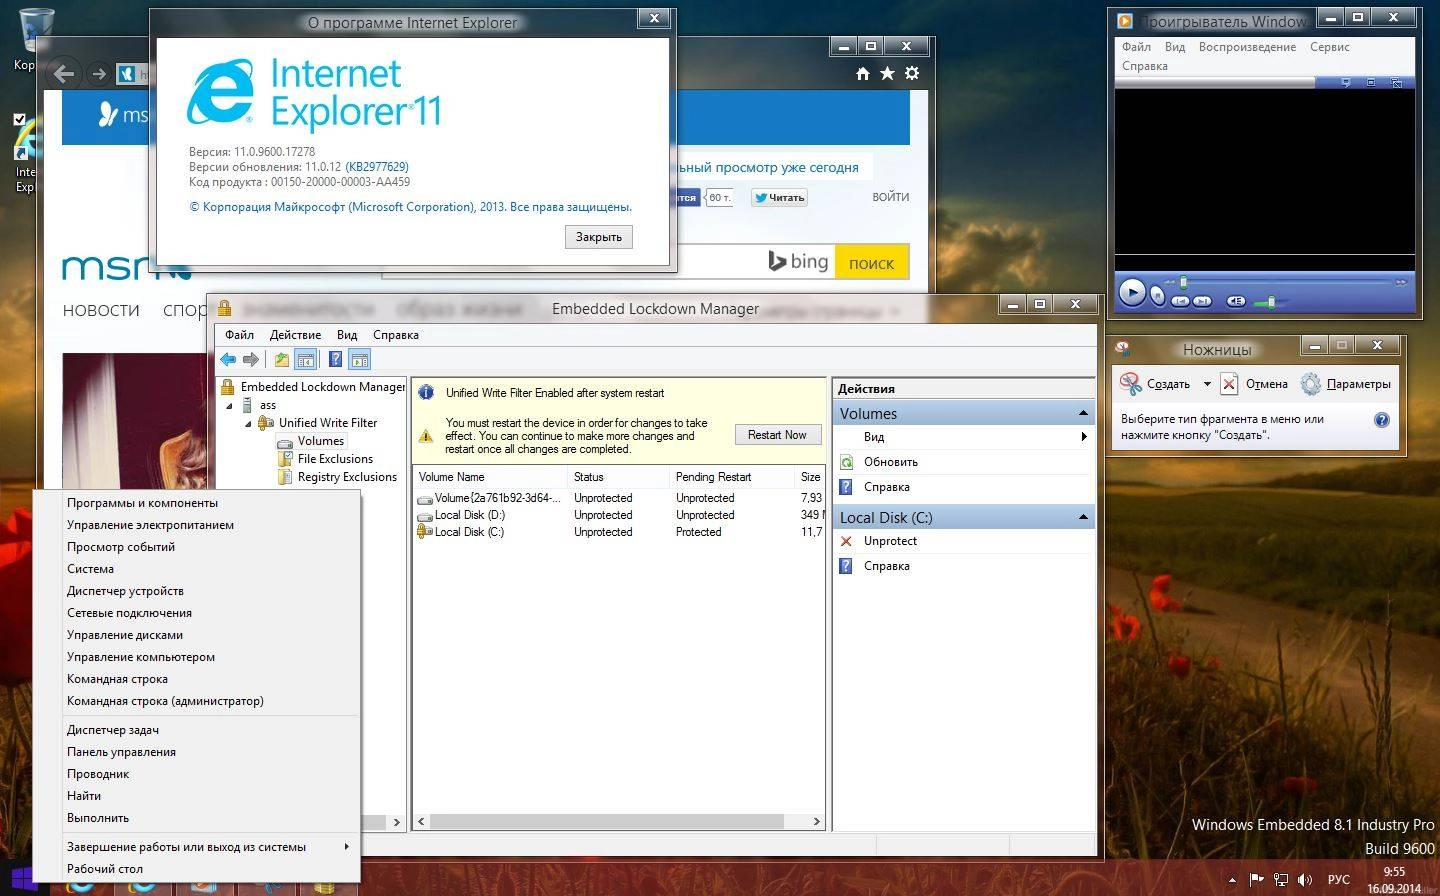Show hidden tray icons arrow
This screenshot has height=896, width=1440.
pyautogui.click(x=1232, y=881)
